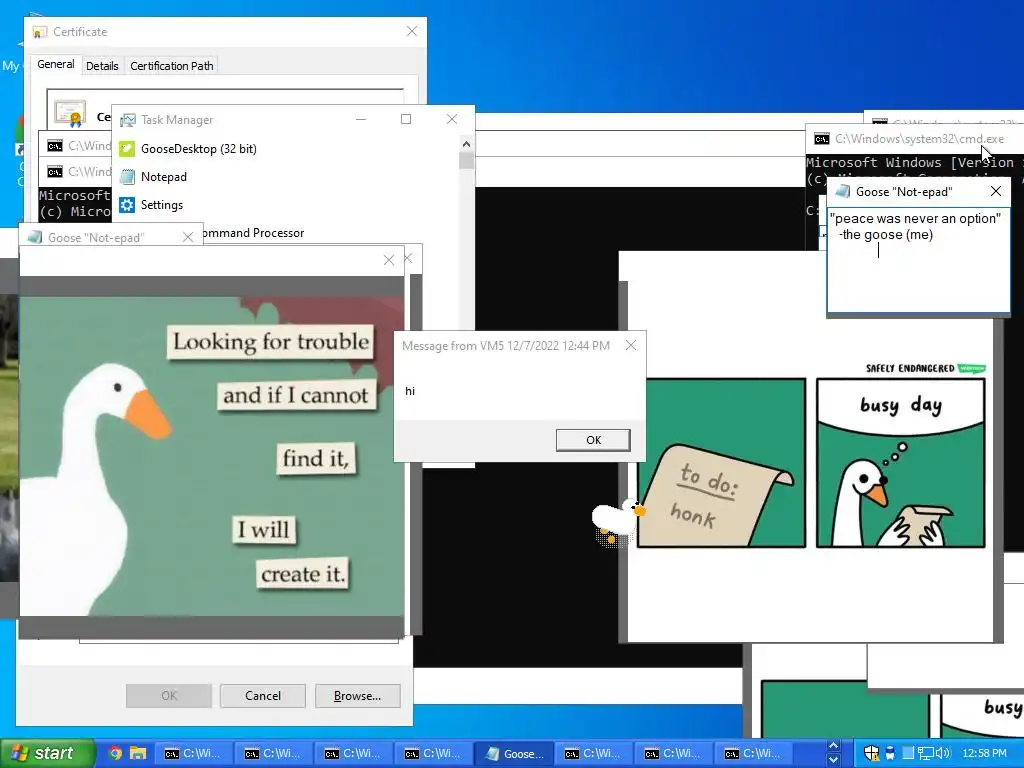Click the notepad icon of the right Goose "Not-epad" window
1024x768 pixels.
pyautogui.click(x=843, y=191)
